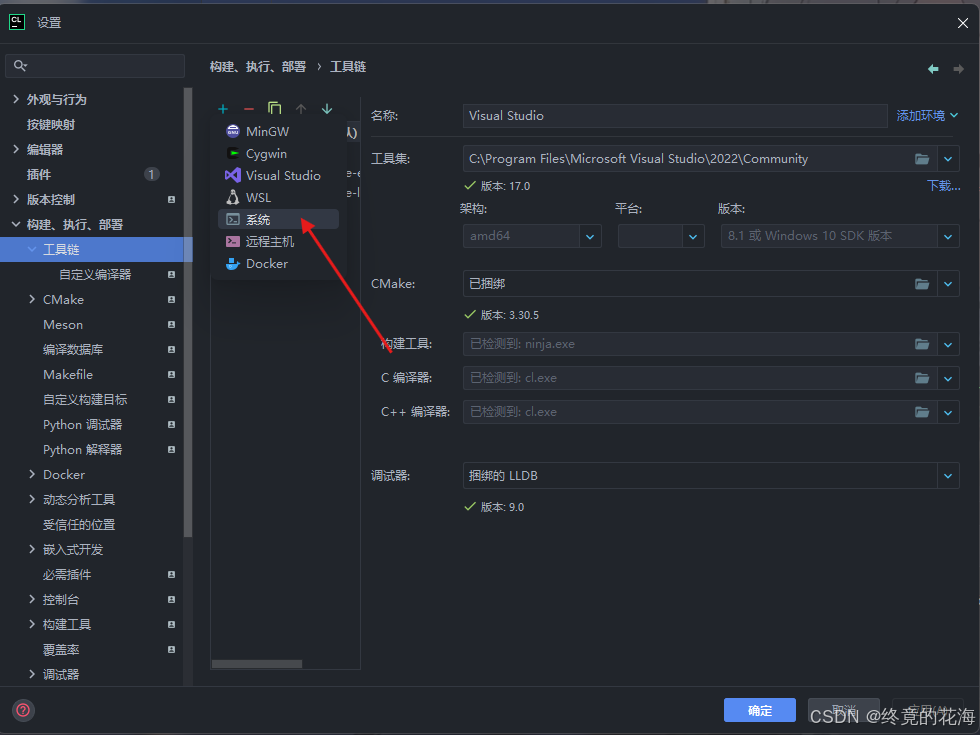The width and height of the screenshot is (980, 735).
Task: Select Makefile in the settings tree
Action: pos(91,374)
